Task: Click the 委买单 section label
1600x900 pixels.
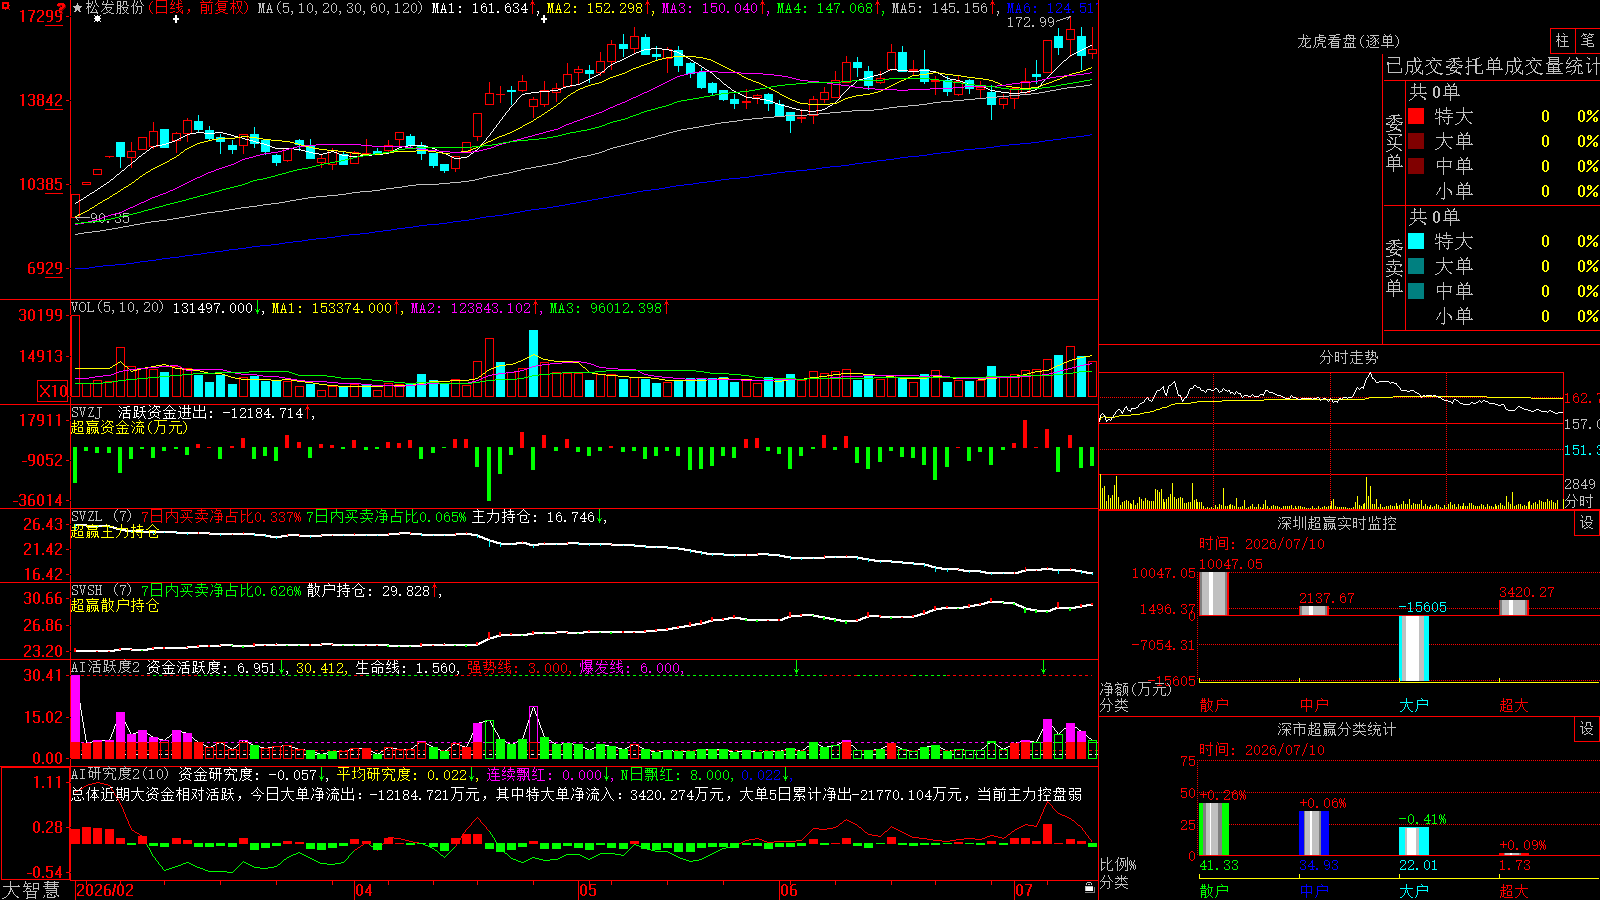Action: pos(1394,142)
